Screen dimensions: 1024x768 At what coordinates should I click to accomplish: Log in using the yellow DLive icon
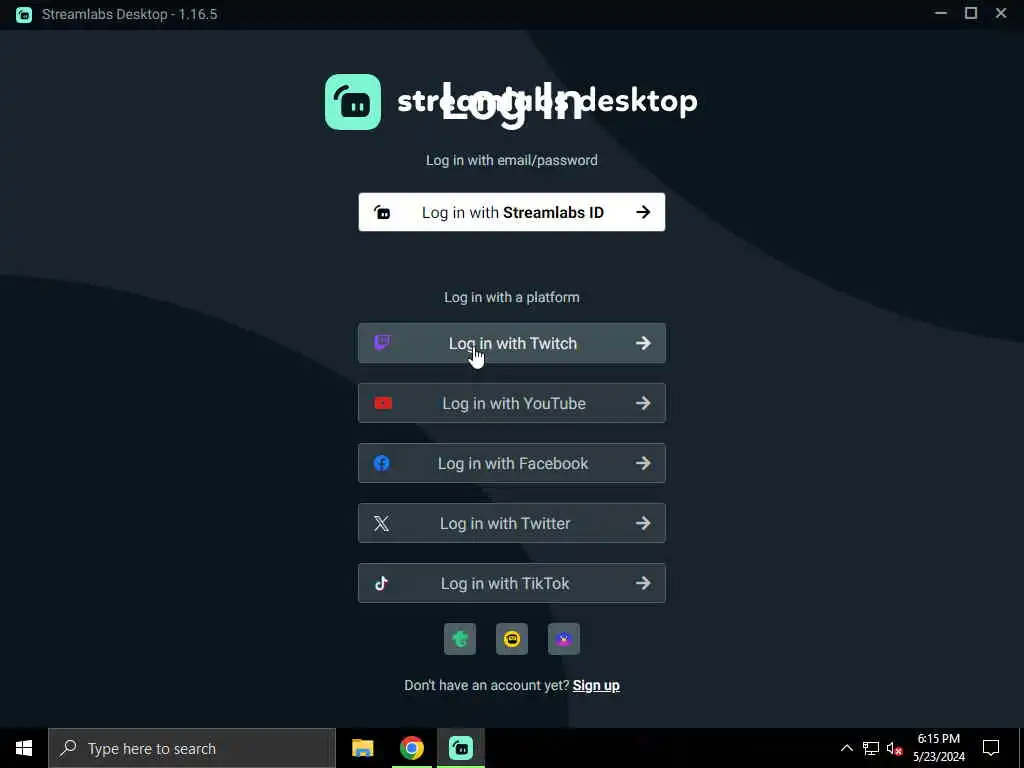[512, 639]
